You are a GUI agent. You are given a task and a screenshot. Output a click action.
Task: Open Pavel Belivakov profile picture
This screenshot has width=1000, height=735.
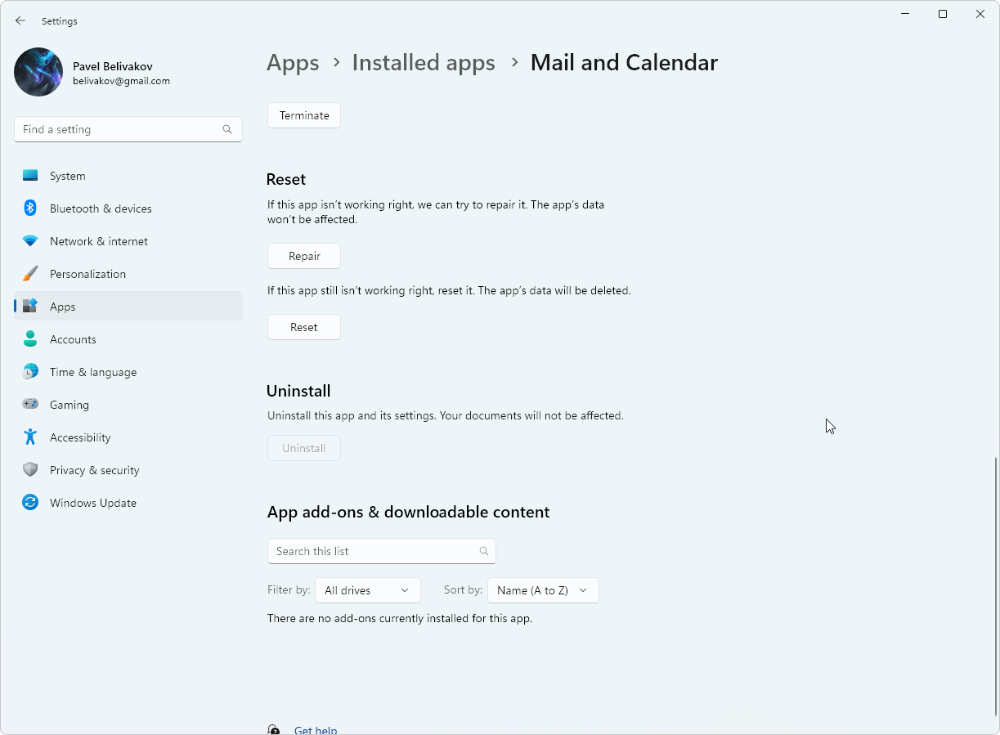(x=38, y=72)
